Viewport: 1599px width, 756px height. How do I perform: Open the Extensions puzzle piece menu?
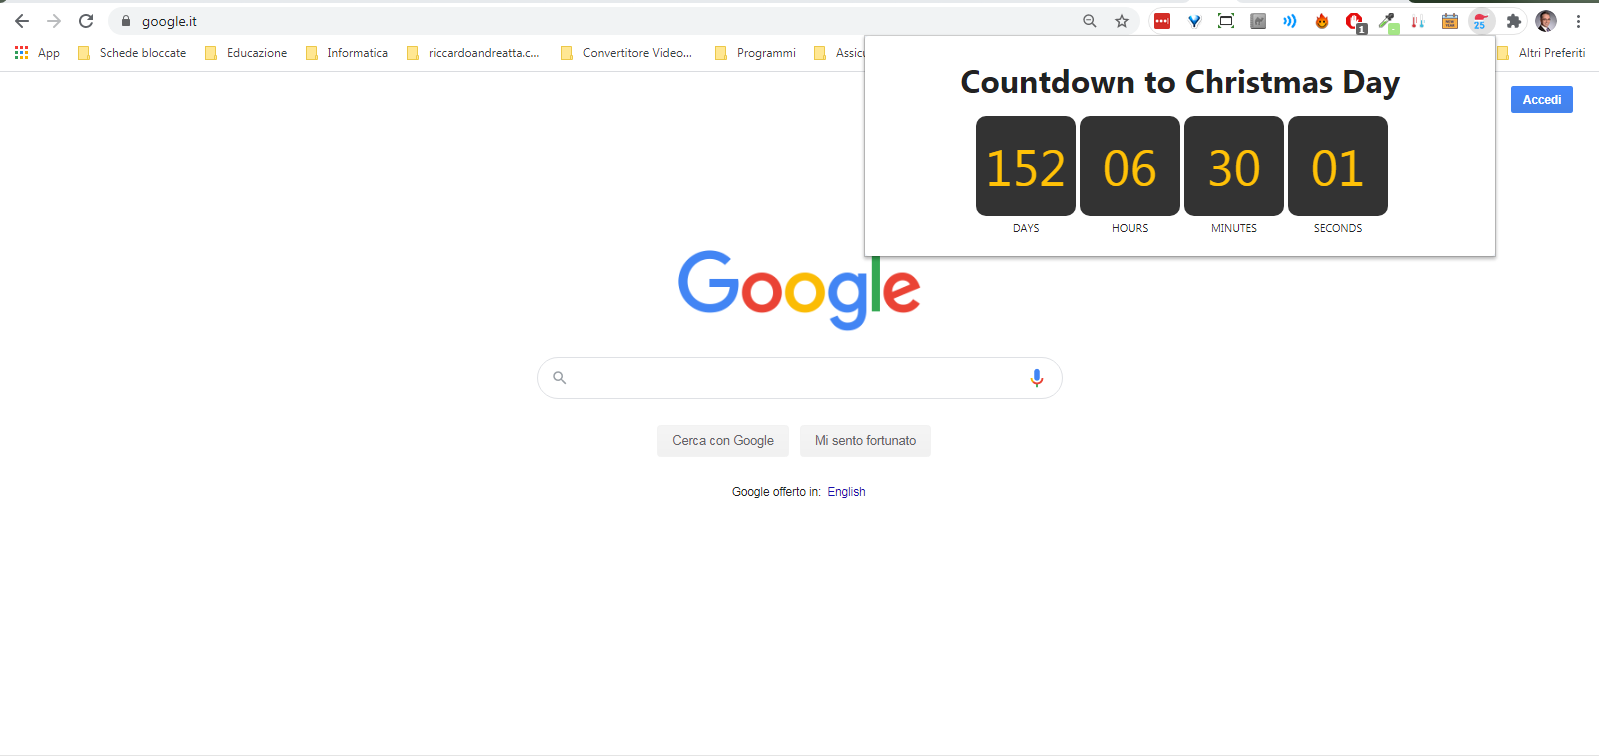point(1514,21)
